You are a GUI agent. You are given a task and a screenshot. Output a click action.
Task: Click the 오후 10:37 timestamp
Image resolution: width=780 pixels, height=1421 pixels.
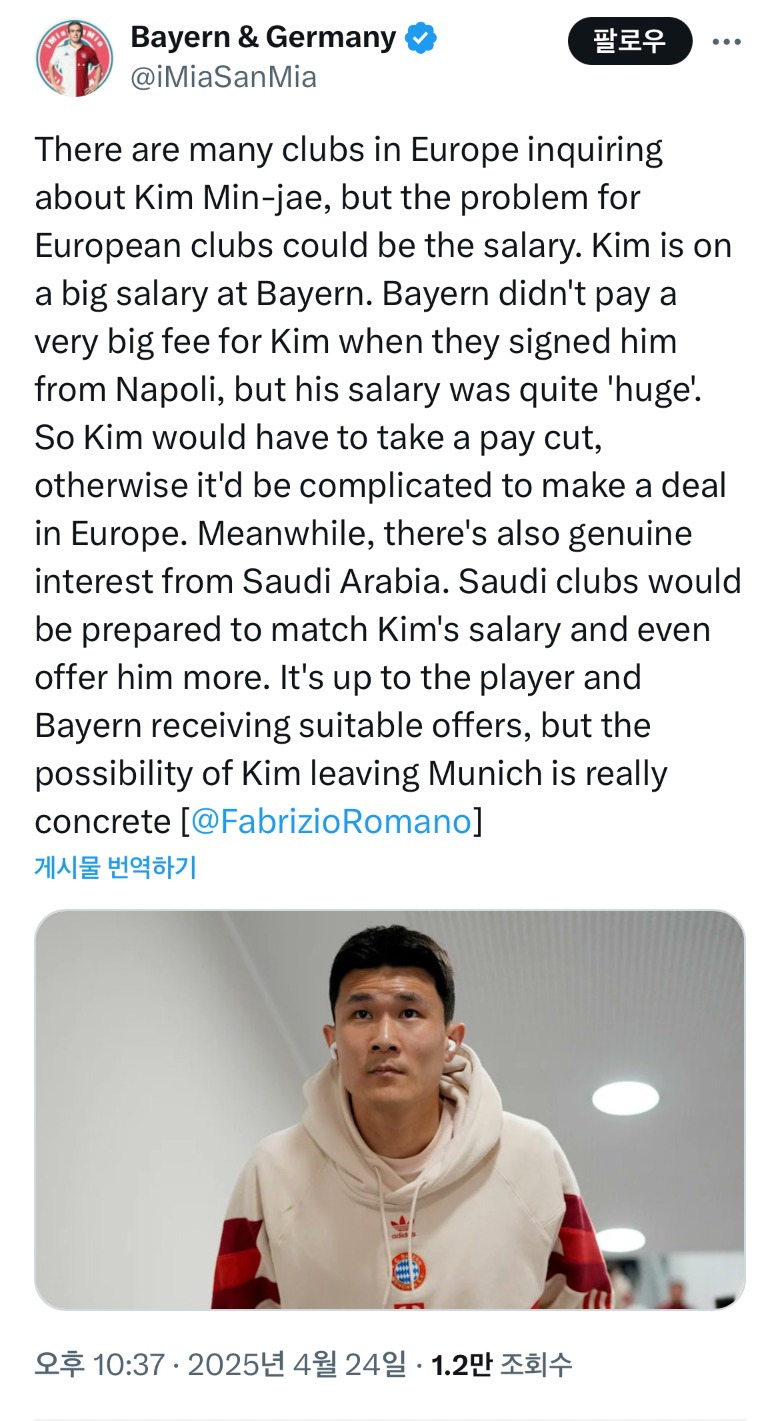pyautogui.click(x=99, y=1363)
